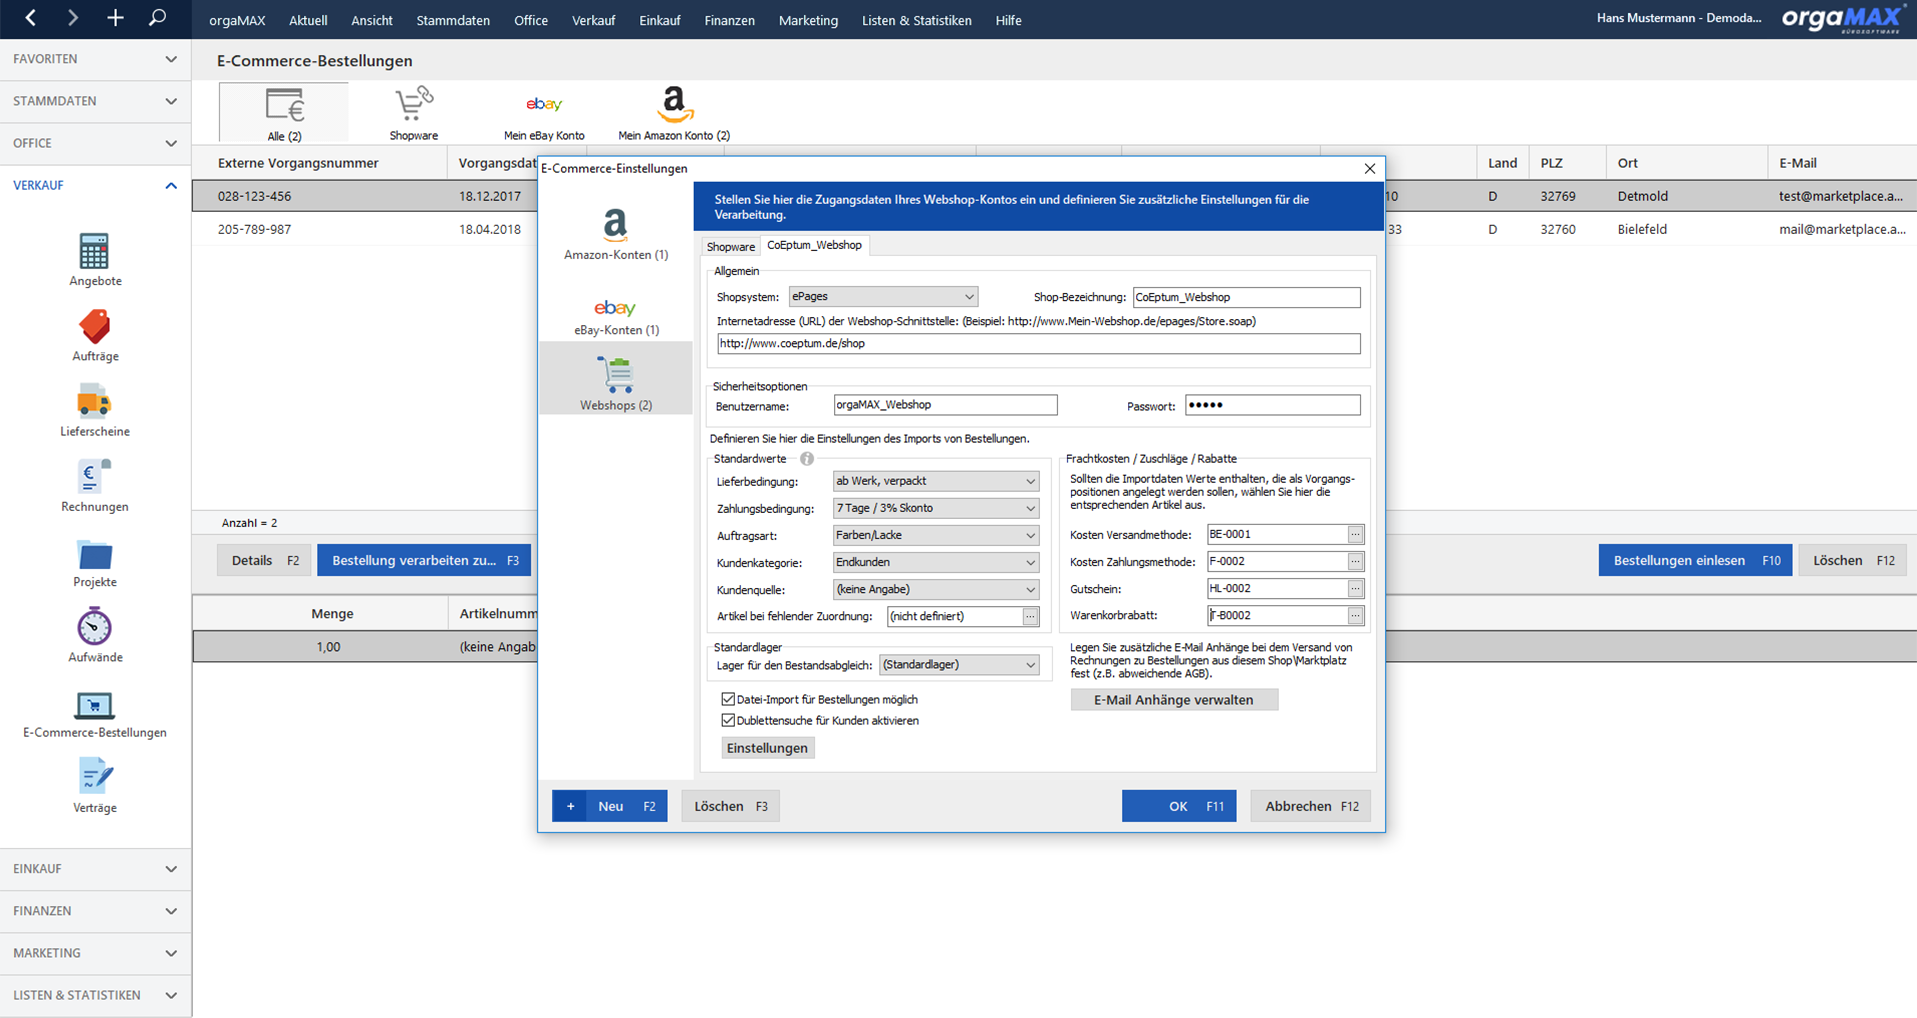The height and width of the screenshot is (1018, 1917).
Task: Open the Zahlungsbedingung dropdown
Action: point(936,509)
